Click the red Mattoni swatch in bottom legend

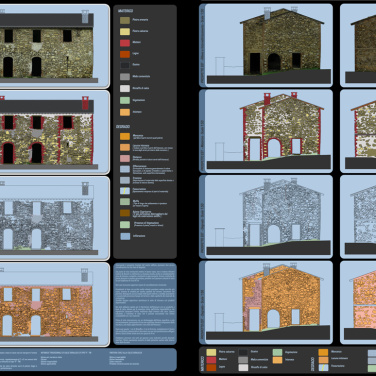click(x=211, y=360)
